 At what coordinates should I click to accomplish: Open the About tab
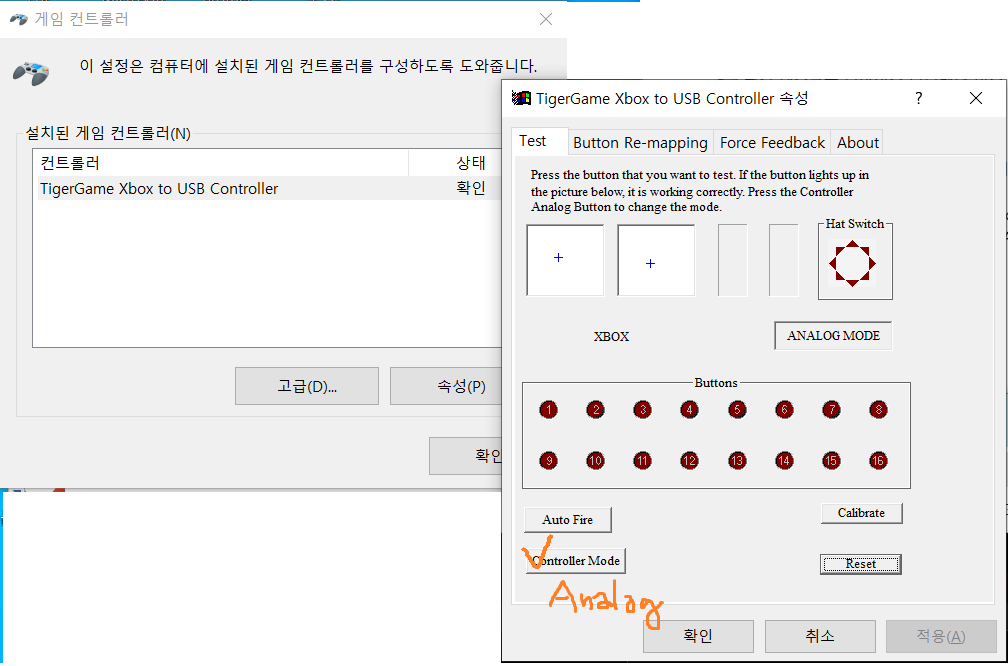pyautogui.click(x=858, y=143)
